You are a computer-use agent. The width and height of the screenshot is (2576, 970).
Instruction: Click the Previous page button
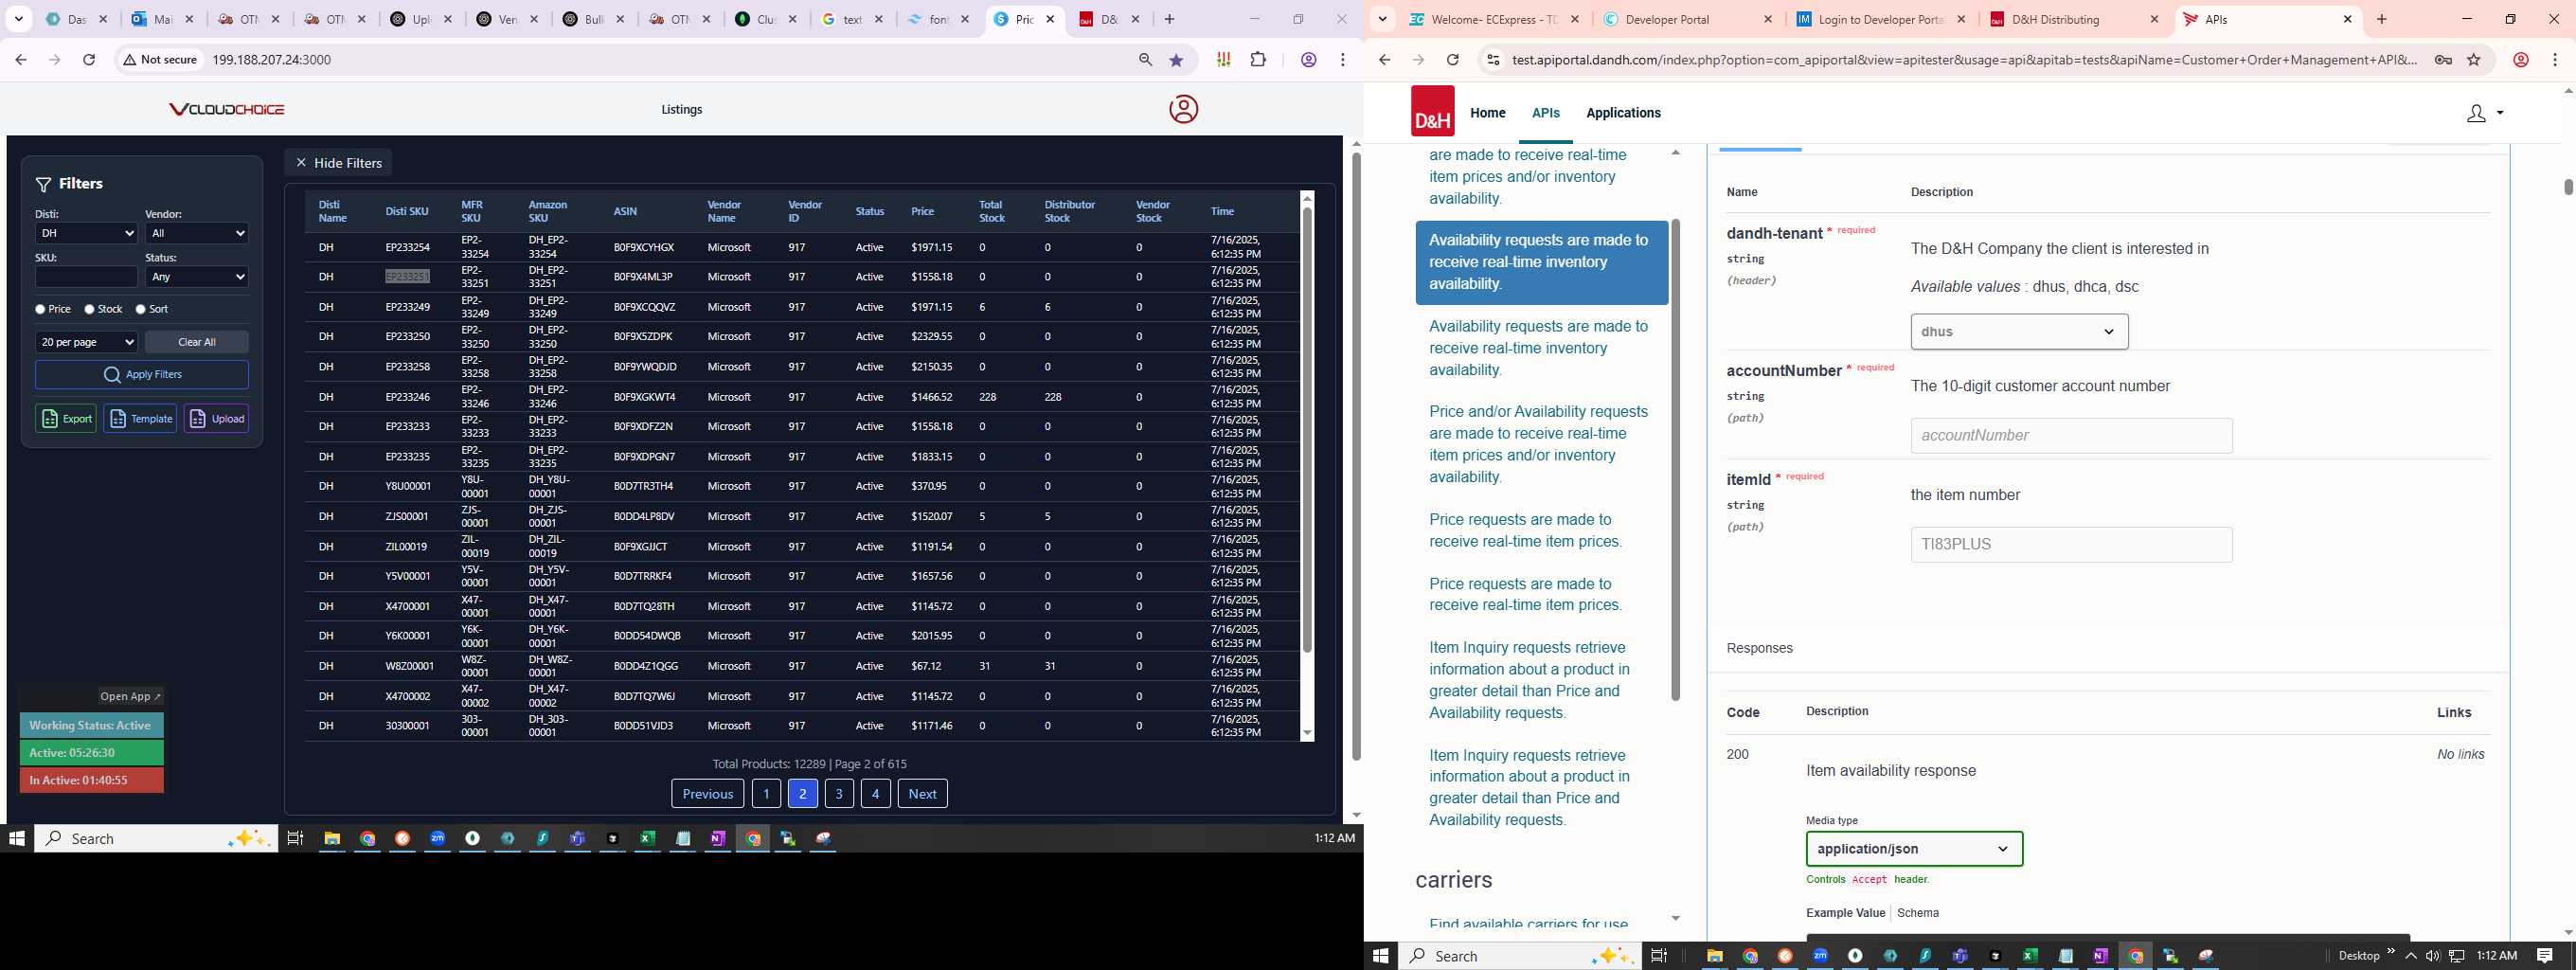tap(708, 794)
